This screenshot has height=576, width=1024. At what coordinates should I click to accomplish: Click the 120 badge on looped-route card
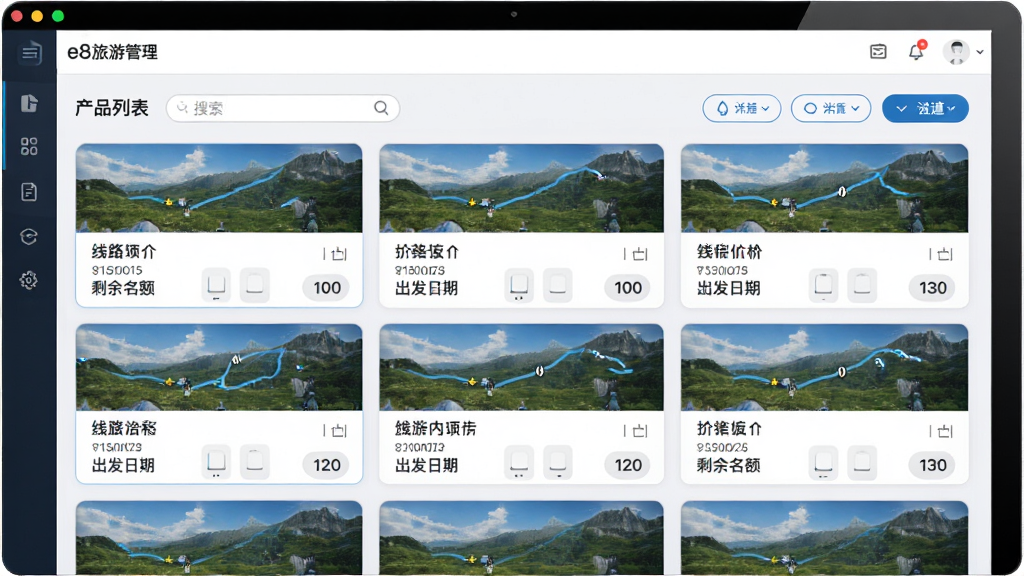(327, 465)
